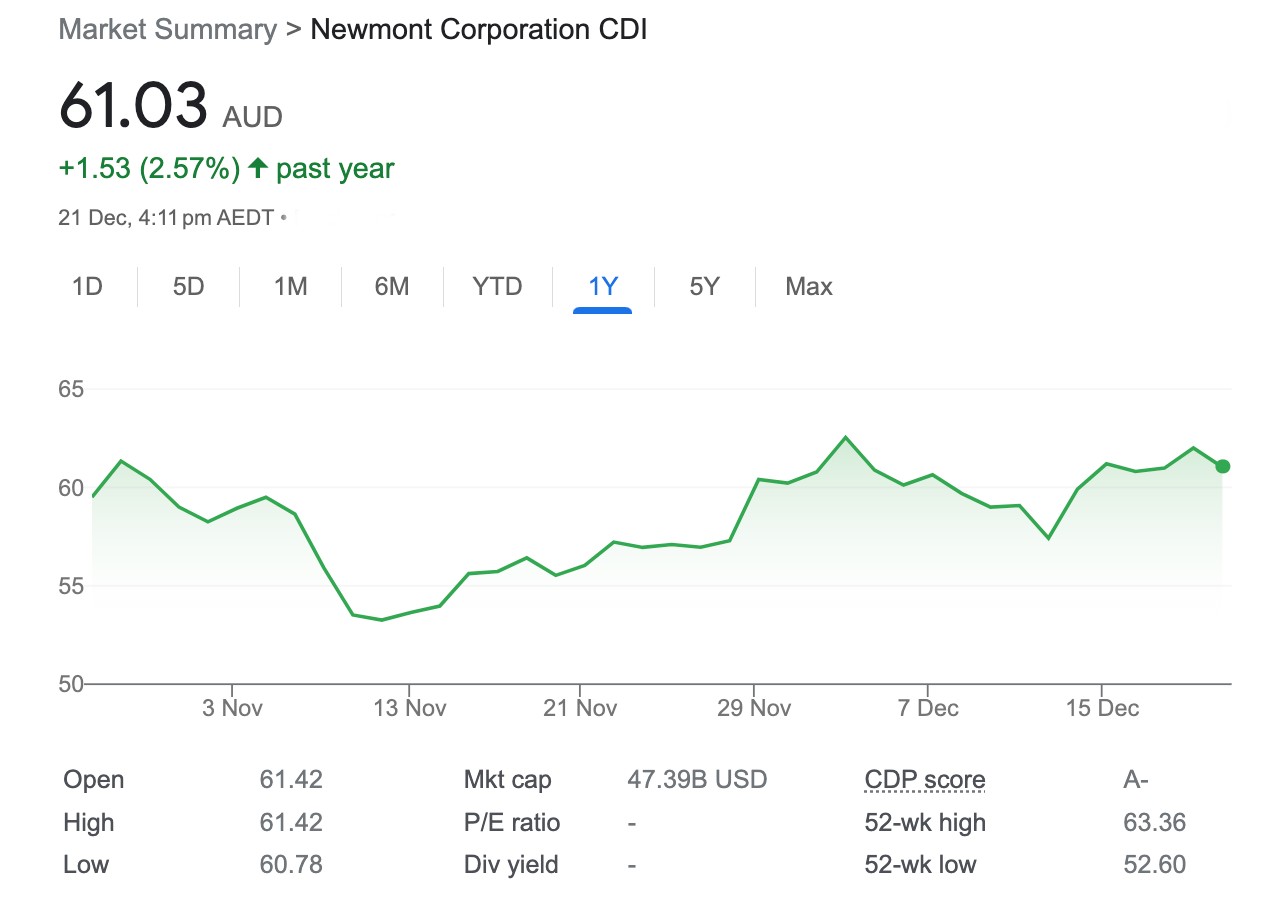Click the Mkt cap label
The width and height of the screenshot is (1282, 902).
coord(507,780)
